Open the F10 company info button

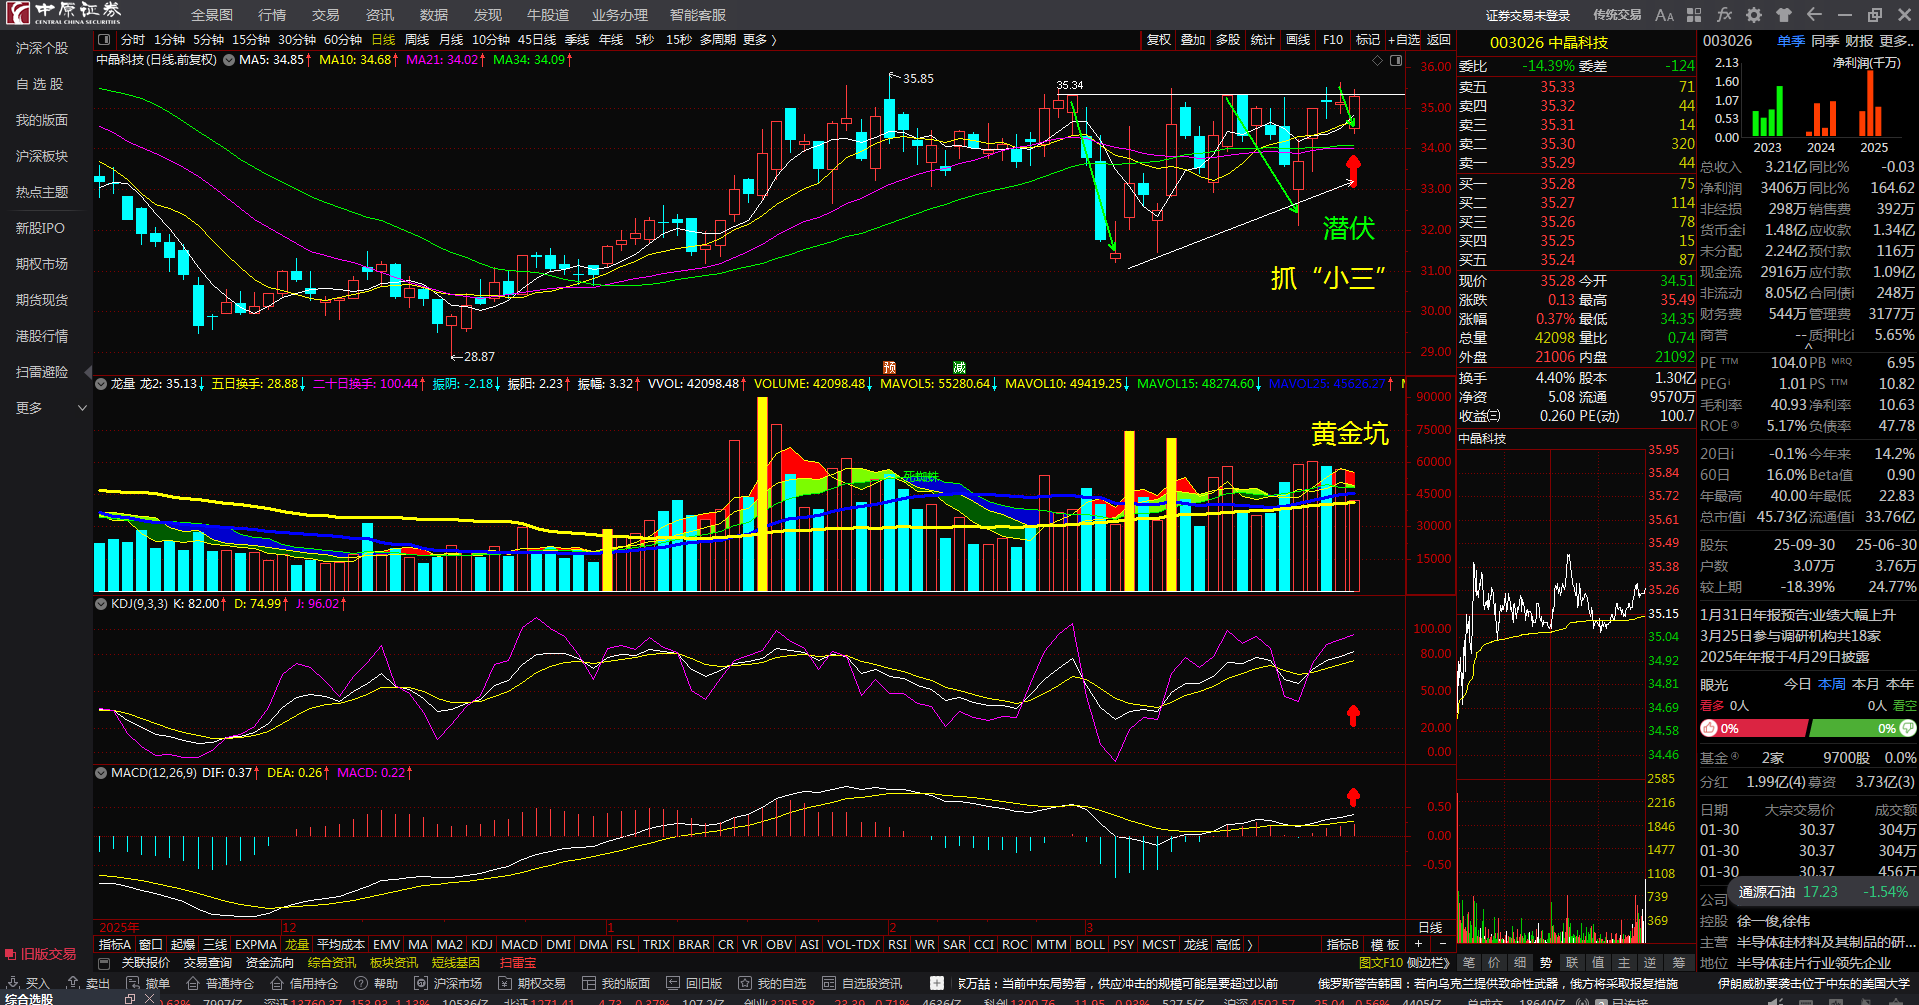[x=1333, y=40]
